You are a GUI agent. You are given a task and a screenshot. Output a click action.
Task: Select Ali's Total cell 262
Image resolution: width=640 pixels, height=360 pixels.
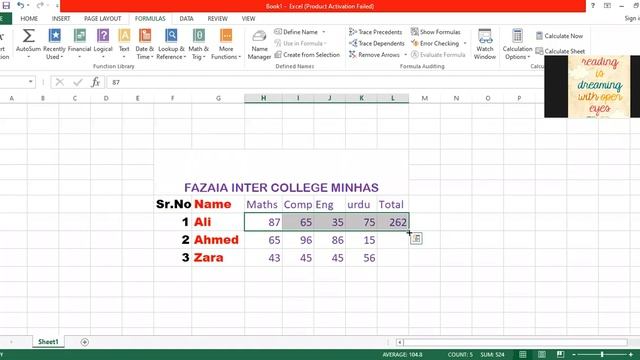(x=393, y=222)
